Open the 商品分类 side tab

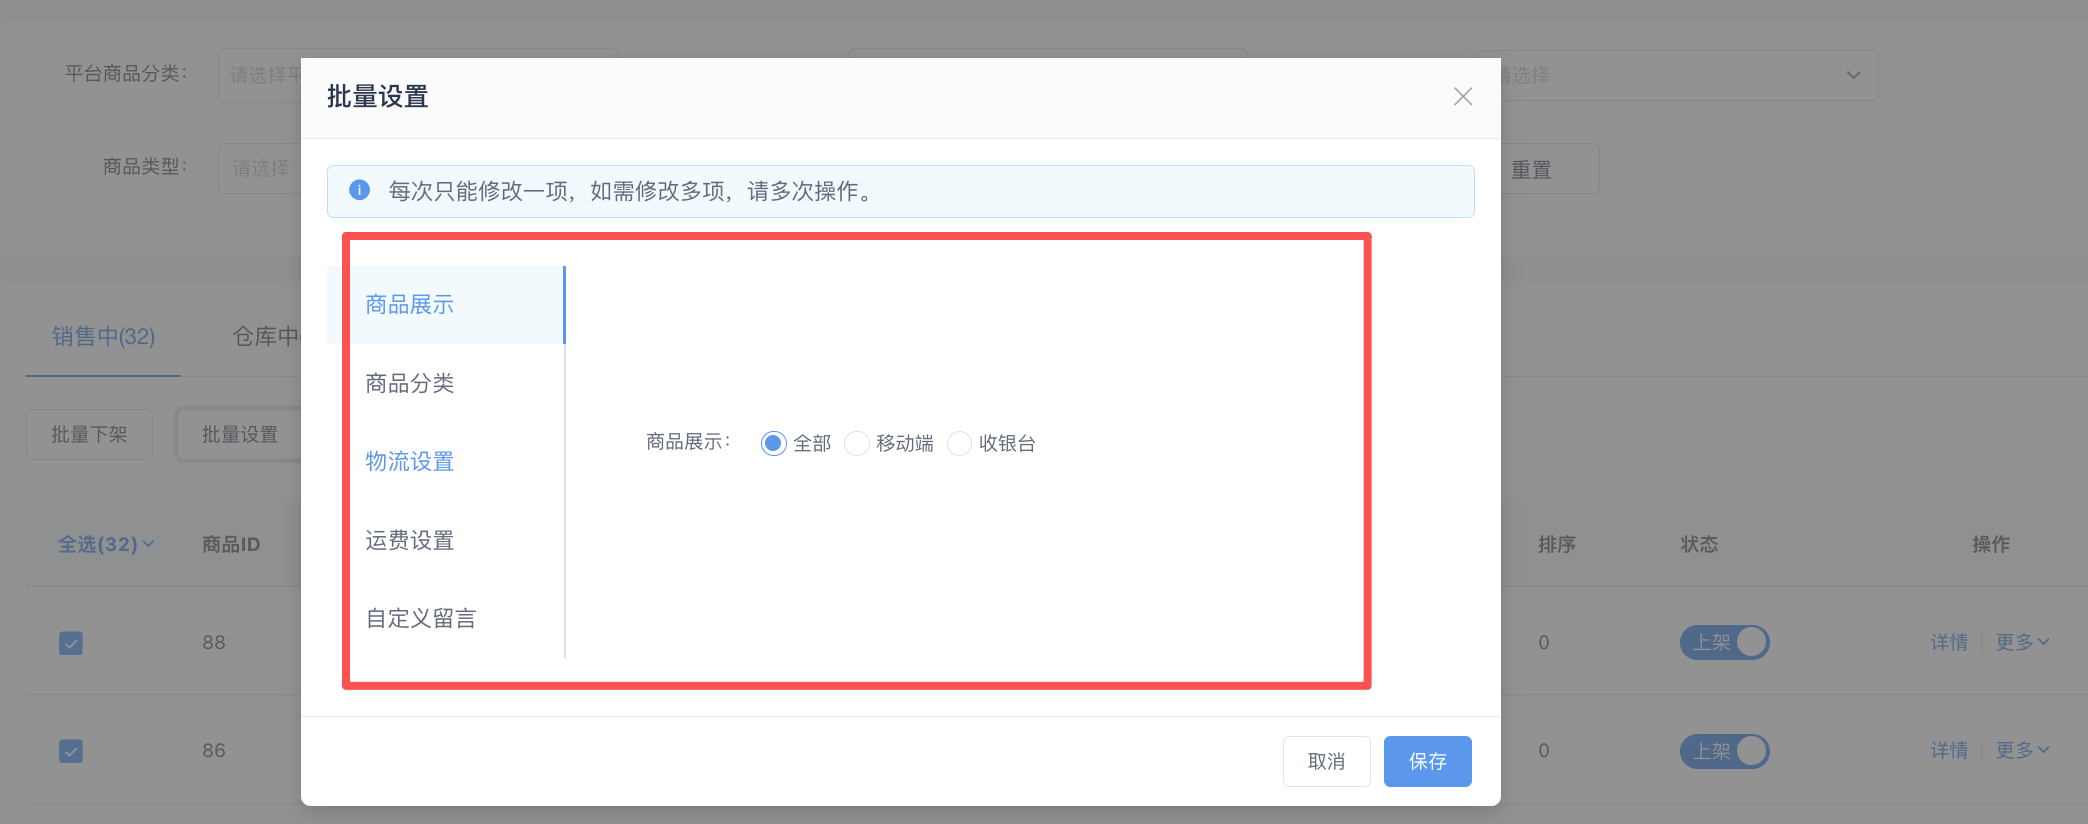pyautogui.click(x=446, y=383)
